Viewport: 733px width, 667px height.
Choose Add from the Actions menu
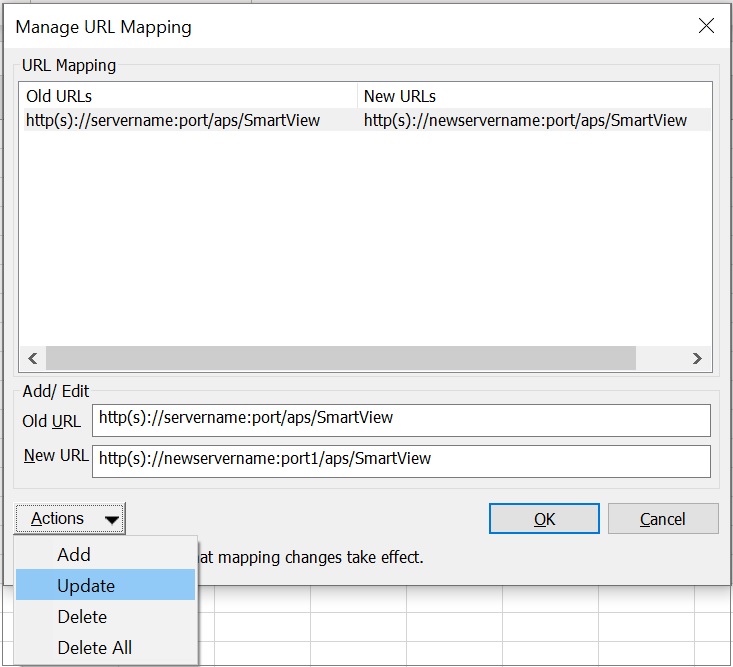point(105,554)
